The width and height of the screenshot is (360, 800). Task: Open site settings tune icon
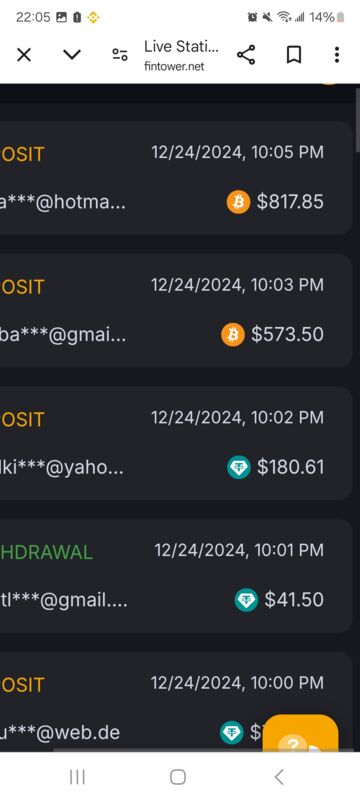click(x=120, y=55)
